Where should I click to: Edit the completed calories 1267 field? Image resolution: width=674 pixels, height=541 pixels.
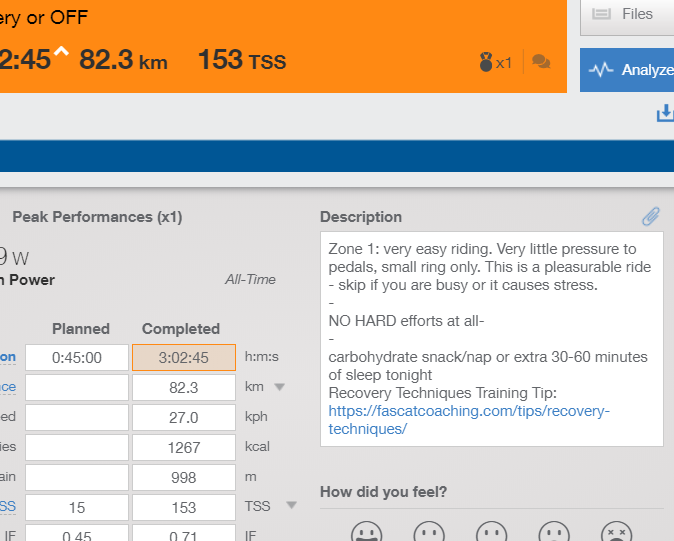click(x=184, y=447)
